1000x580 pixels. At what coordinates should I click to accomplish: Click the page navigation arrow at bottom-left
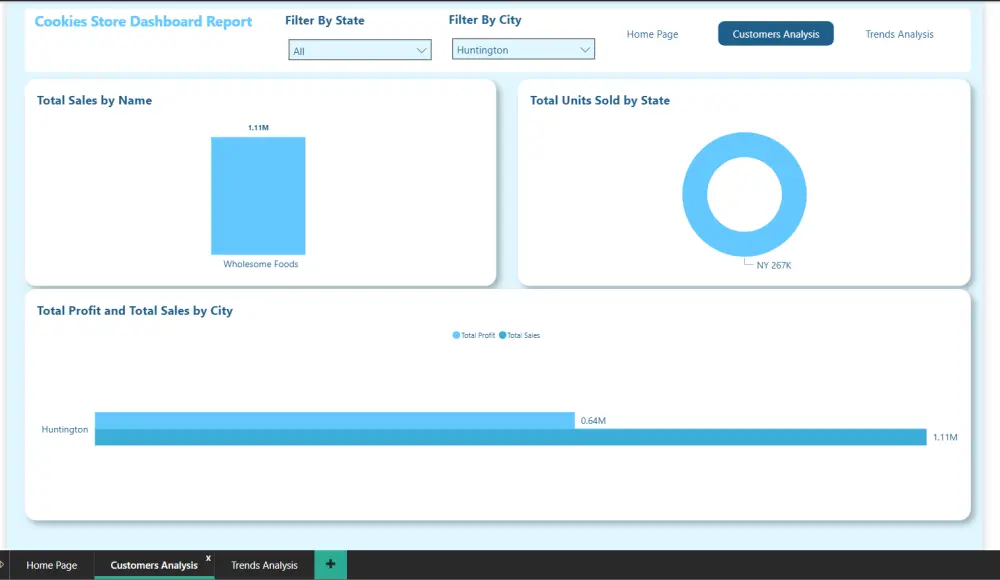pos(3,564)
